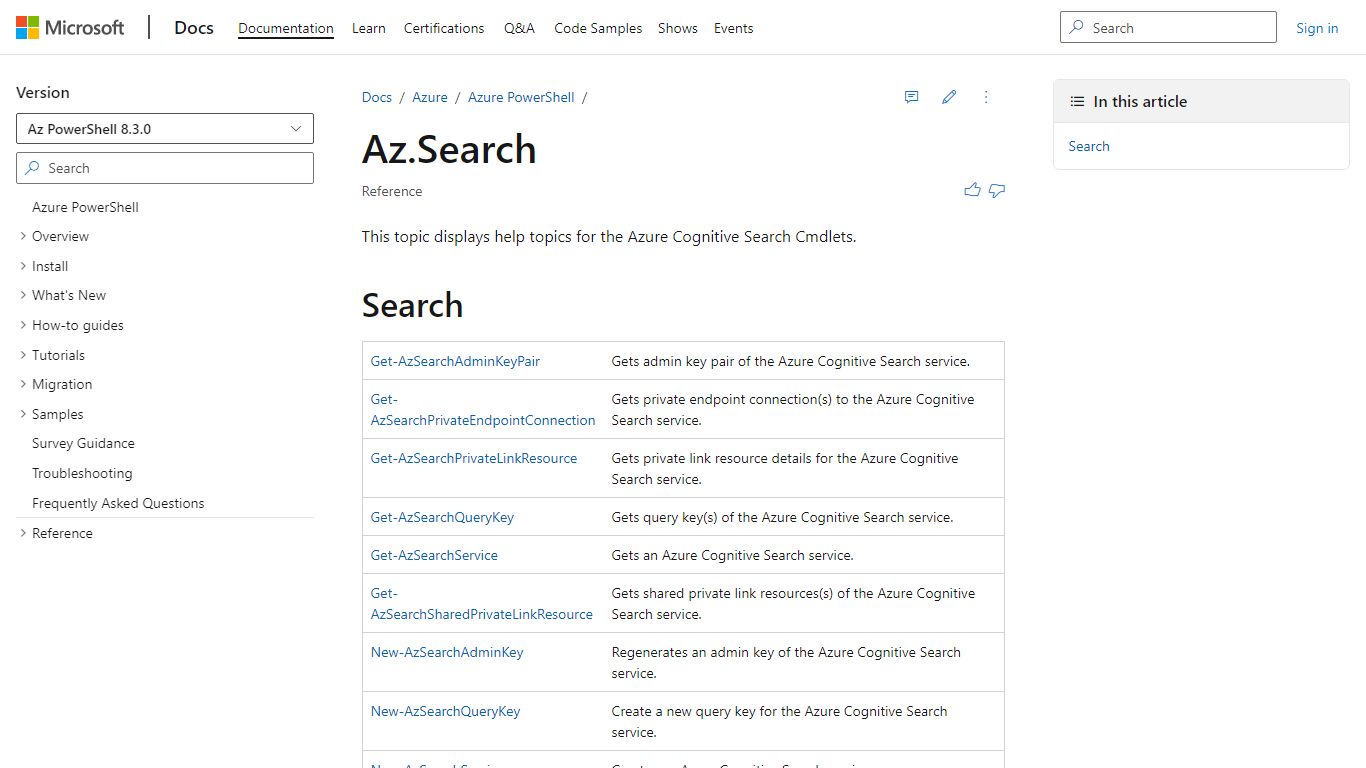Screen dimensions: 1366x768
Task: Expand the Samples tree node
Action: coord(23,414)
